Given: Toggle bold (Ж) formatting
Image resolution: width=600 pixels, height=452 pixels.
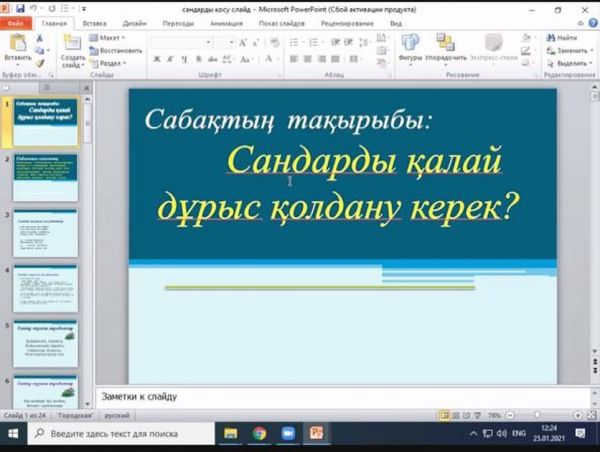Looking at the screenshot, I should click(x=157, y=59).
